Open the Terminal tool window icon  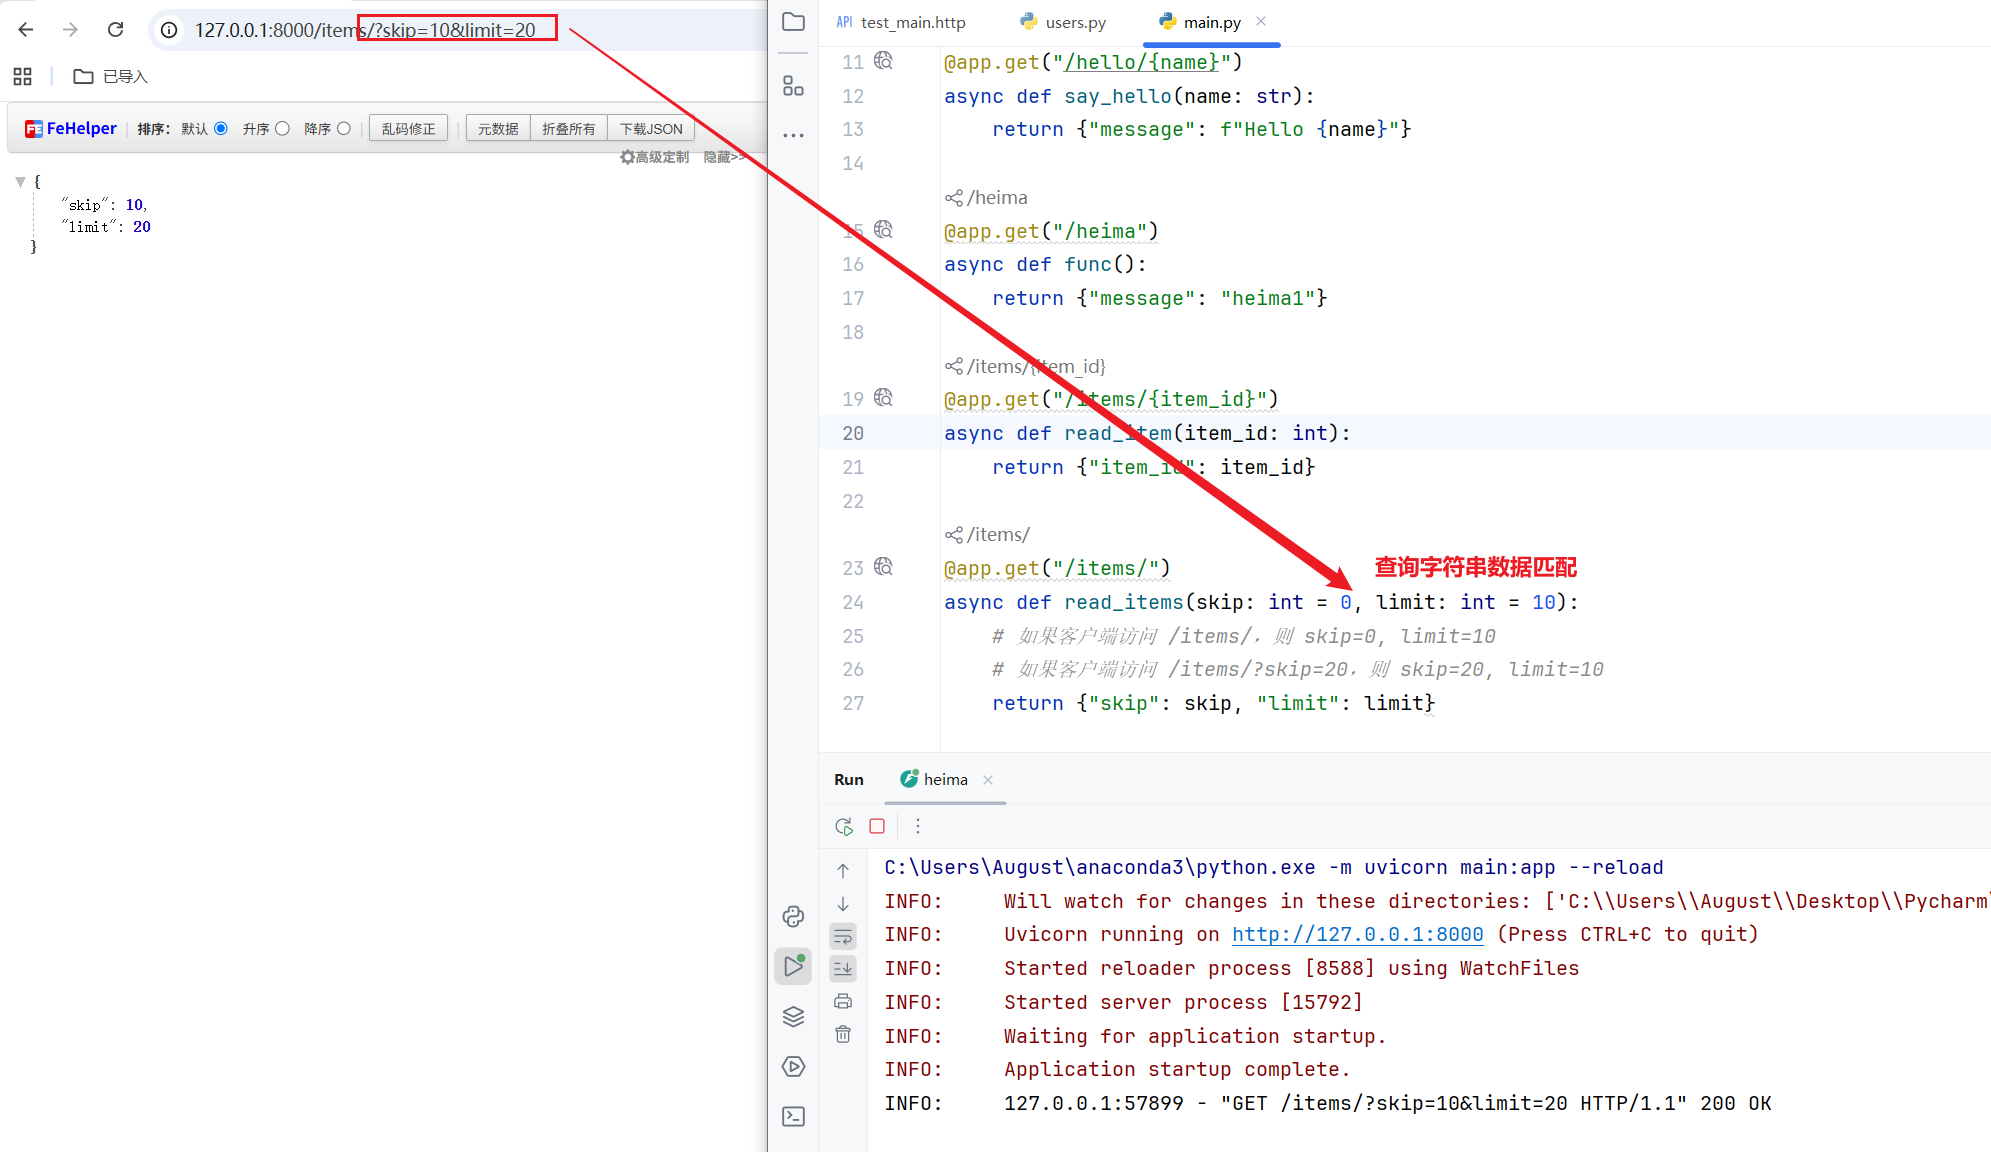(793, 1116)
